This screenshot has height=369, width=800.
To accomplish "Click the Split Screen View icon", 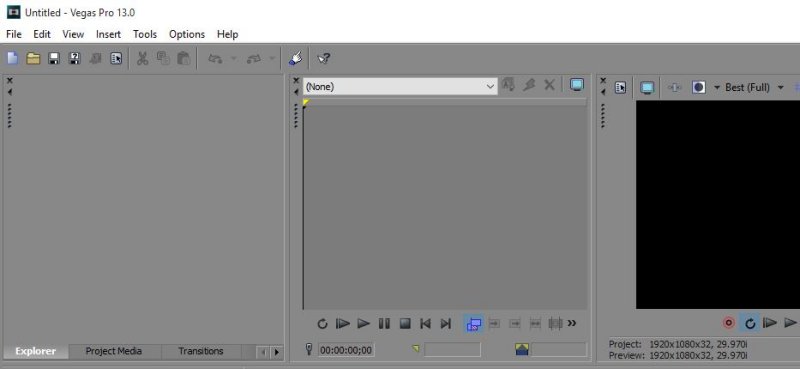I will click(698, 88).
